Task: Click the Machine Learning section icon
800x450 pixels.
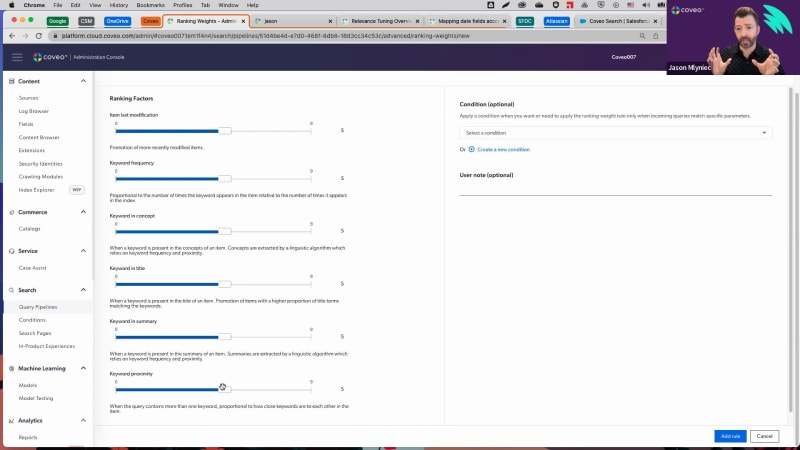Action: pos(11,368)
